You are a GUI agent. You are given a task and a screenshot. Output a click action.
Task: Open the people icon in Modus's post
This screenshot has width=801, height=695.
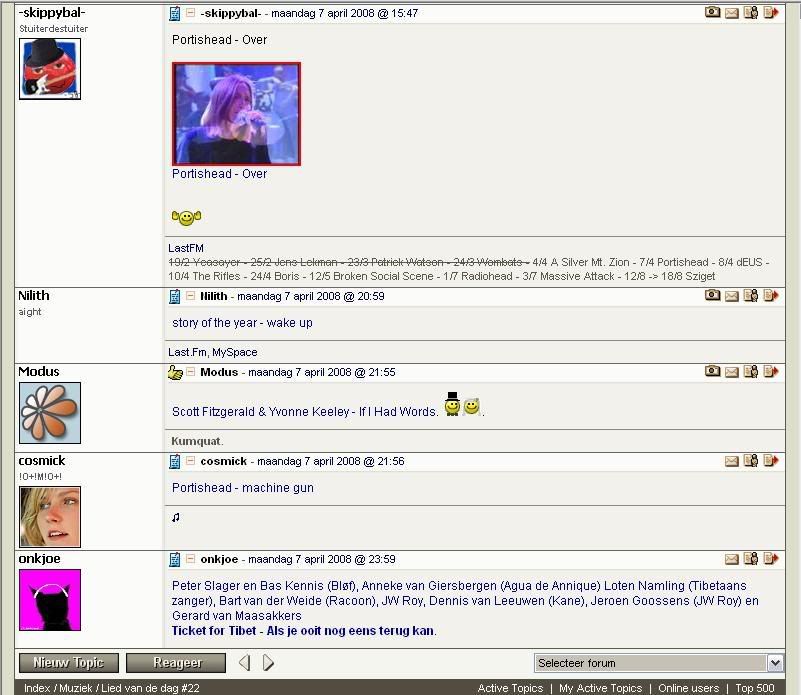point(751,371)
